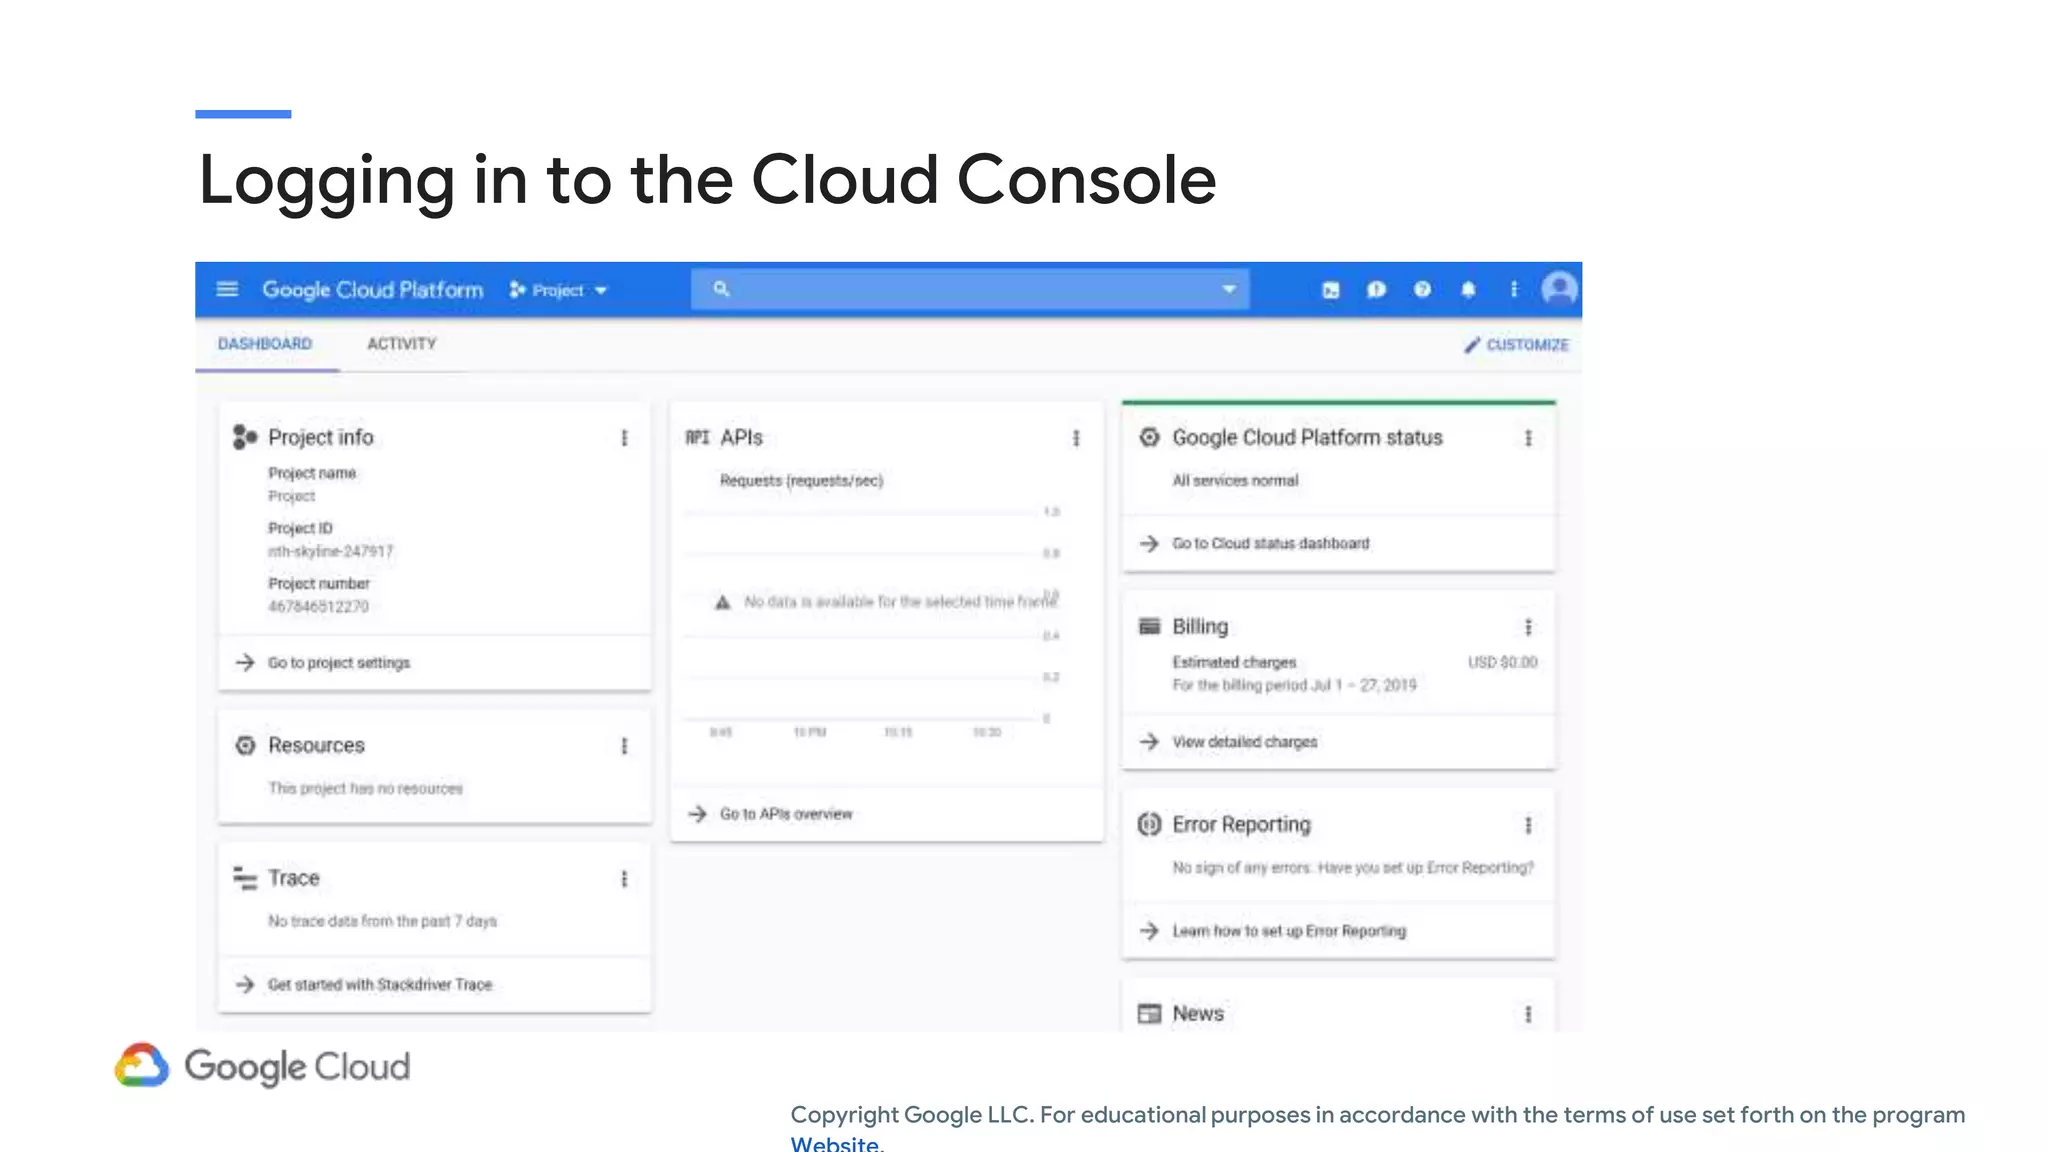Switch to the Activity tab

[x=402, y=344]
